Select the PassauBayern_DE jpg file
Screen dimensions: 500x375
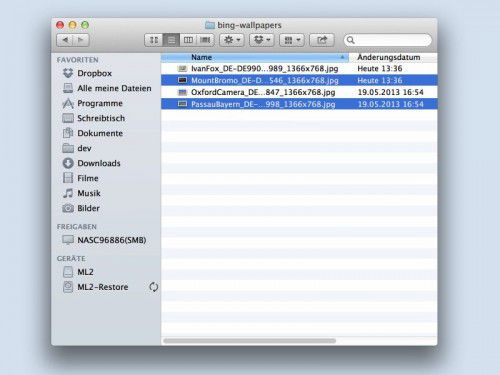[299, 104]
